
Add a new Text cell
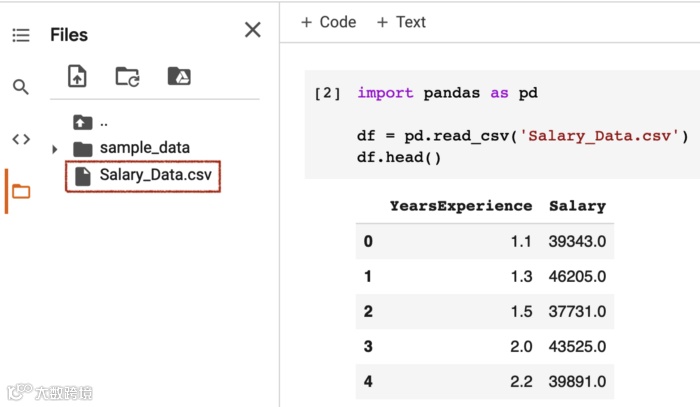tap(401, 22)
